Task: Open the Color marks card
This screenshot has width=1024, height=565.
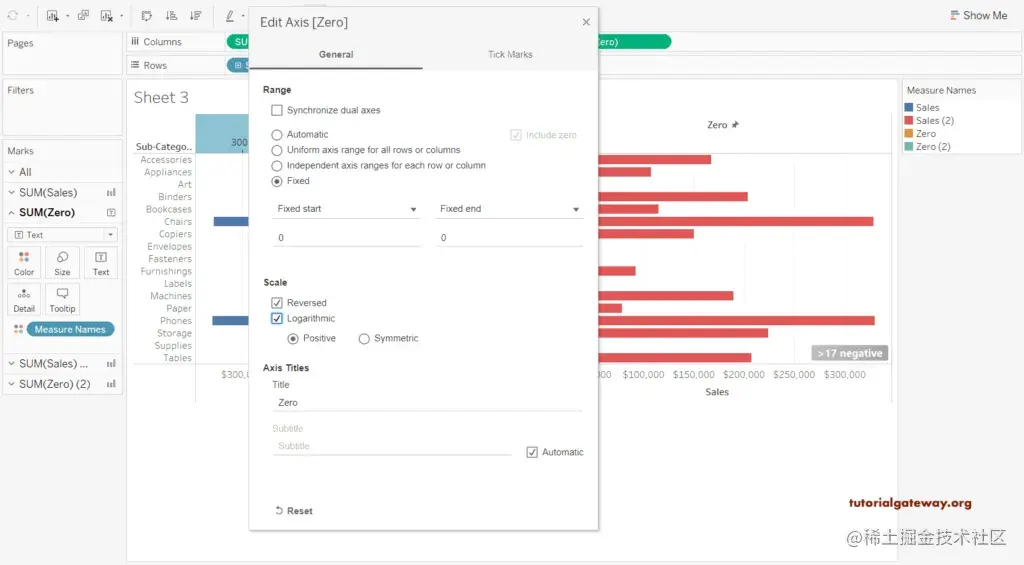Action: coord(24,263)
